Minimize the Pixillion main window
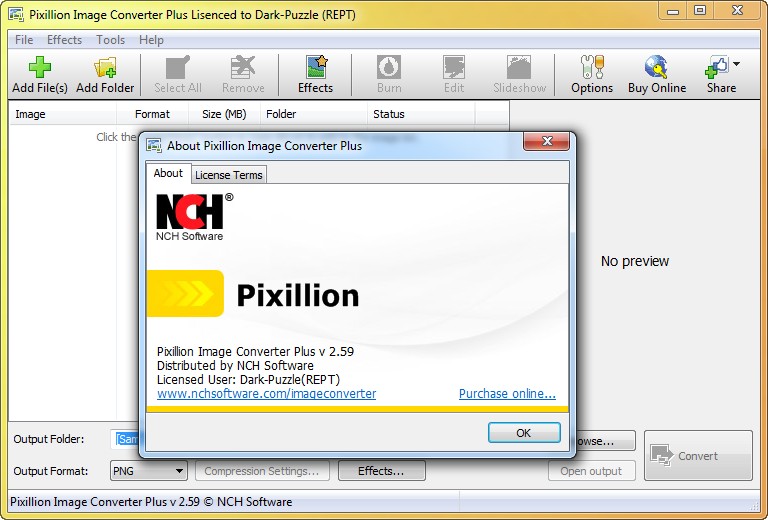 673,11
